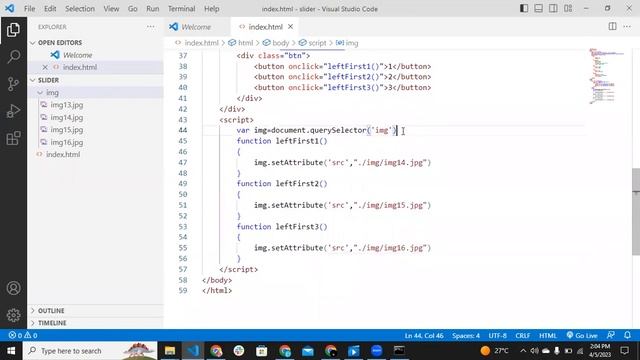The width and height of the screenshot is (640, 360).
Task: Open the Explorer view in activity bar
Action: (13, 30)
